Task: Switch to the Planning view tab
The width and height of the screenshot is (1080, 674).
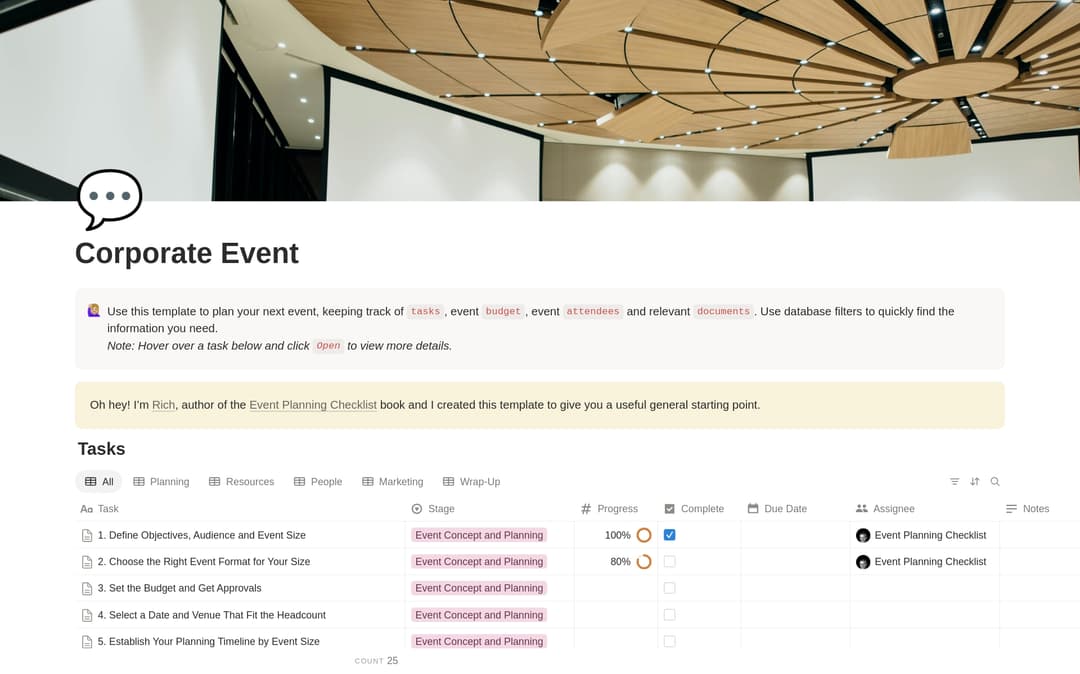Action: point(161,482)
